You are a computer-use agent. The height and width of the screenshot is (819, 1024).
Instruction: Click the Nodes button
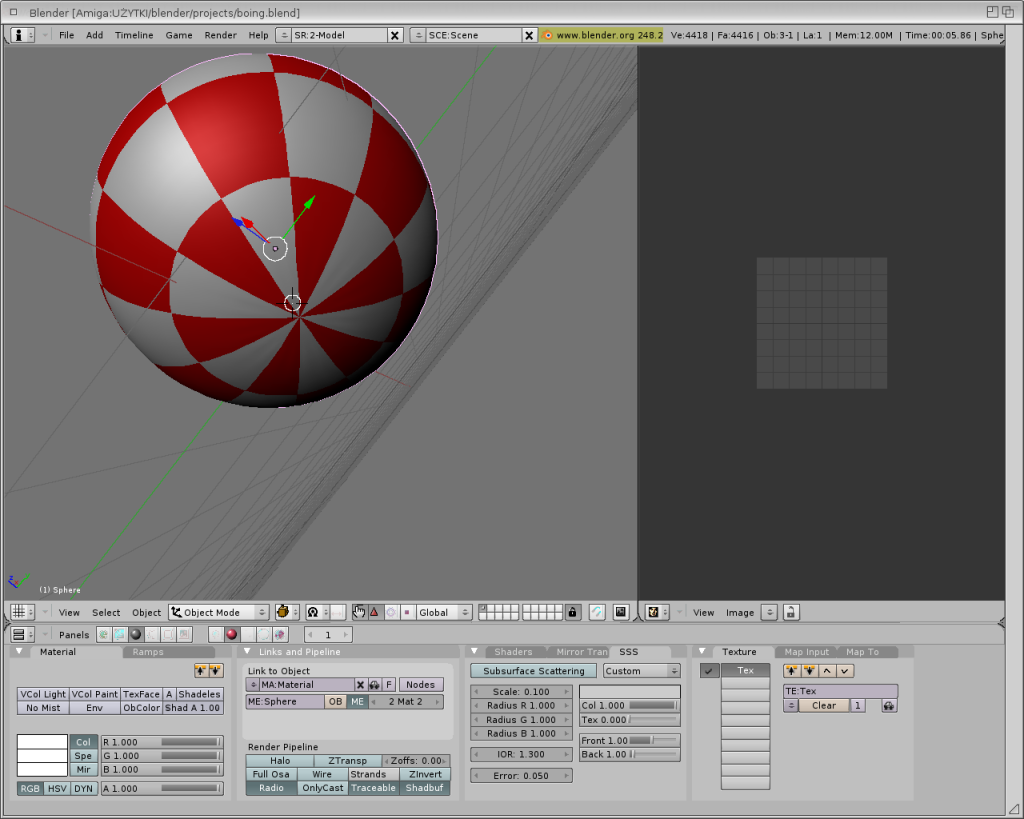421,684
